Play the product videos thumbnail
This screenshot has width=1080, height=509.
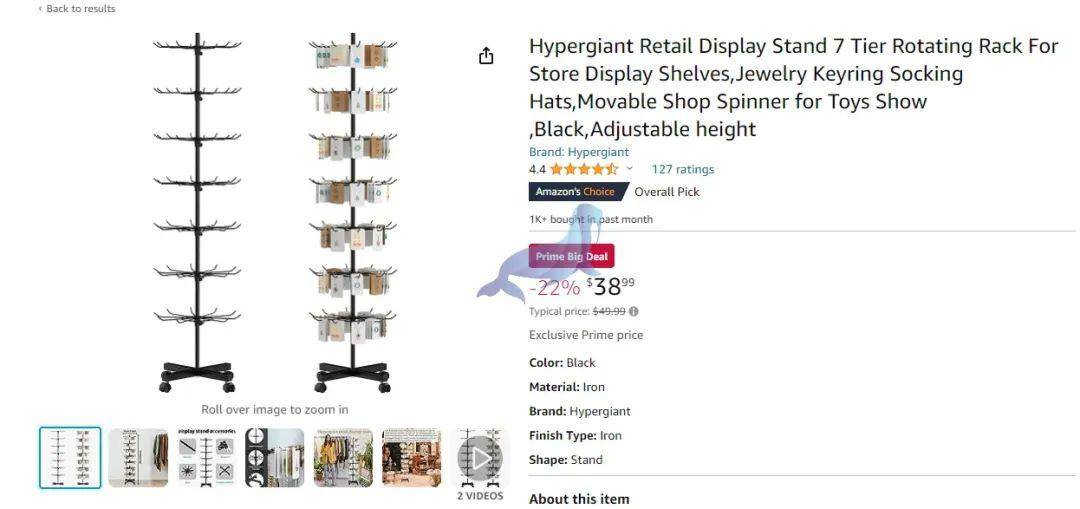coord(480,458)
